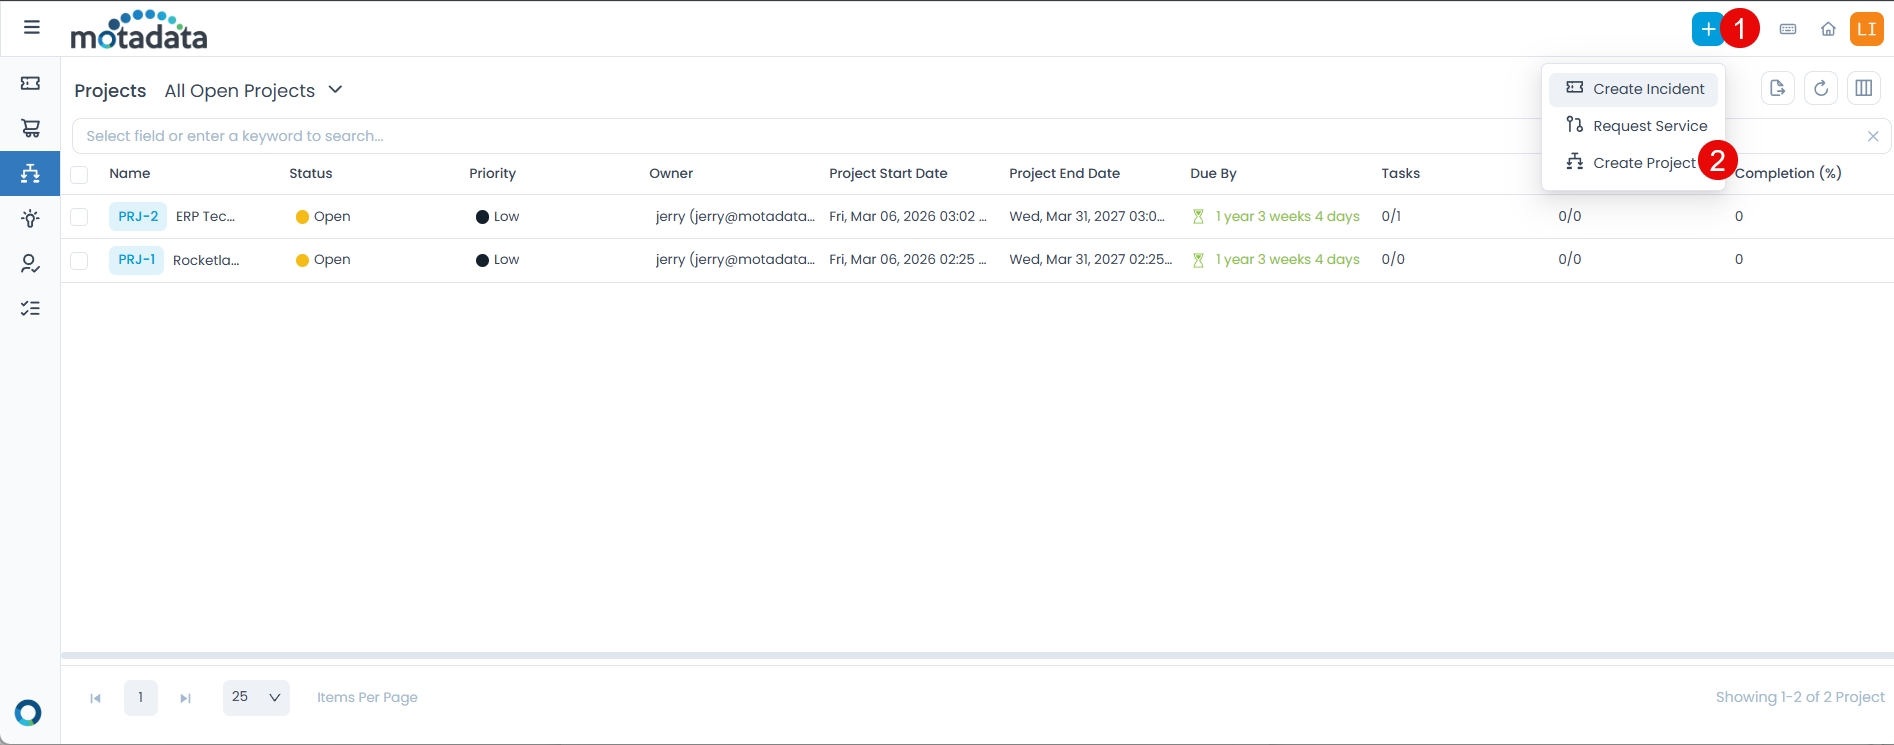Toggle the select-all projects checkbox

(x=80, y=175)
